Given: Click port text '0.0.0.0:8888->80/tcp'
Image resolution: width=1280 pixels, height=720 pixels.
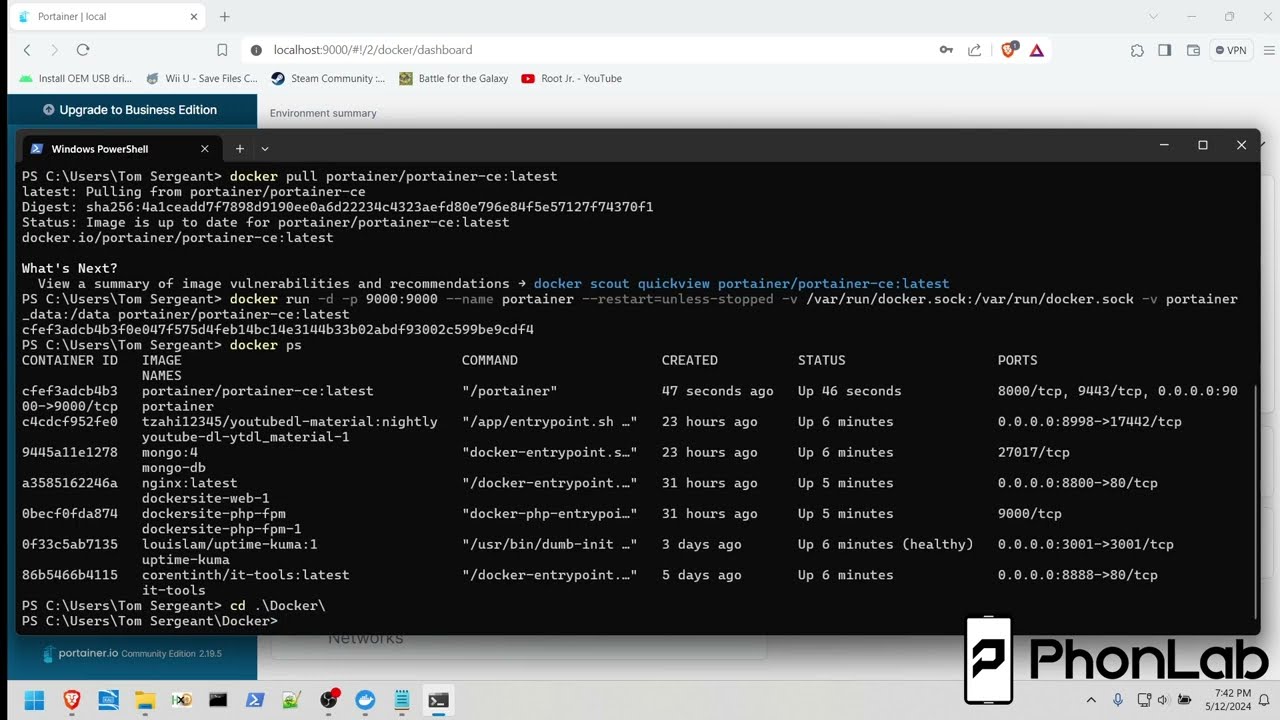Looking at the screenshot, I should coord(1078,575).
